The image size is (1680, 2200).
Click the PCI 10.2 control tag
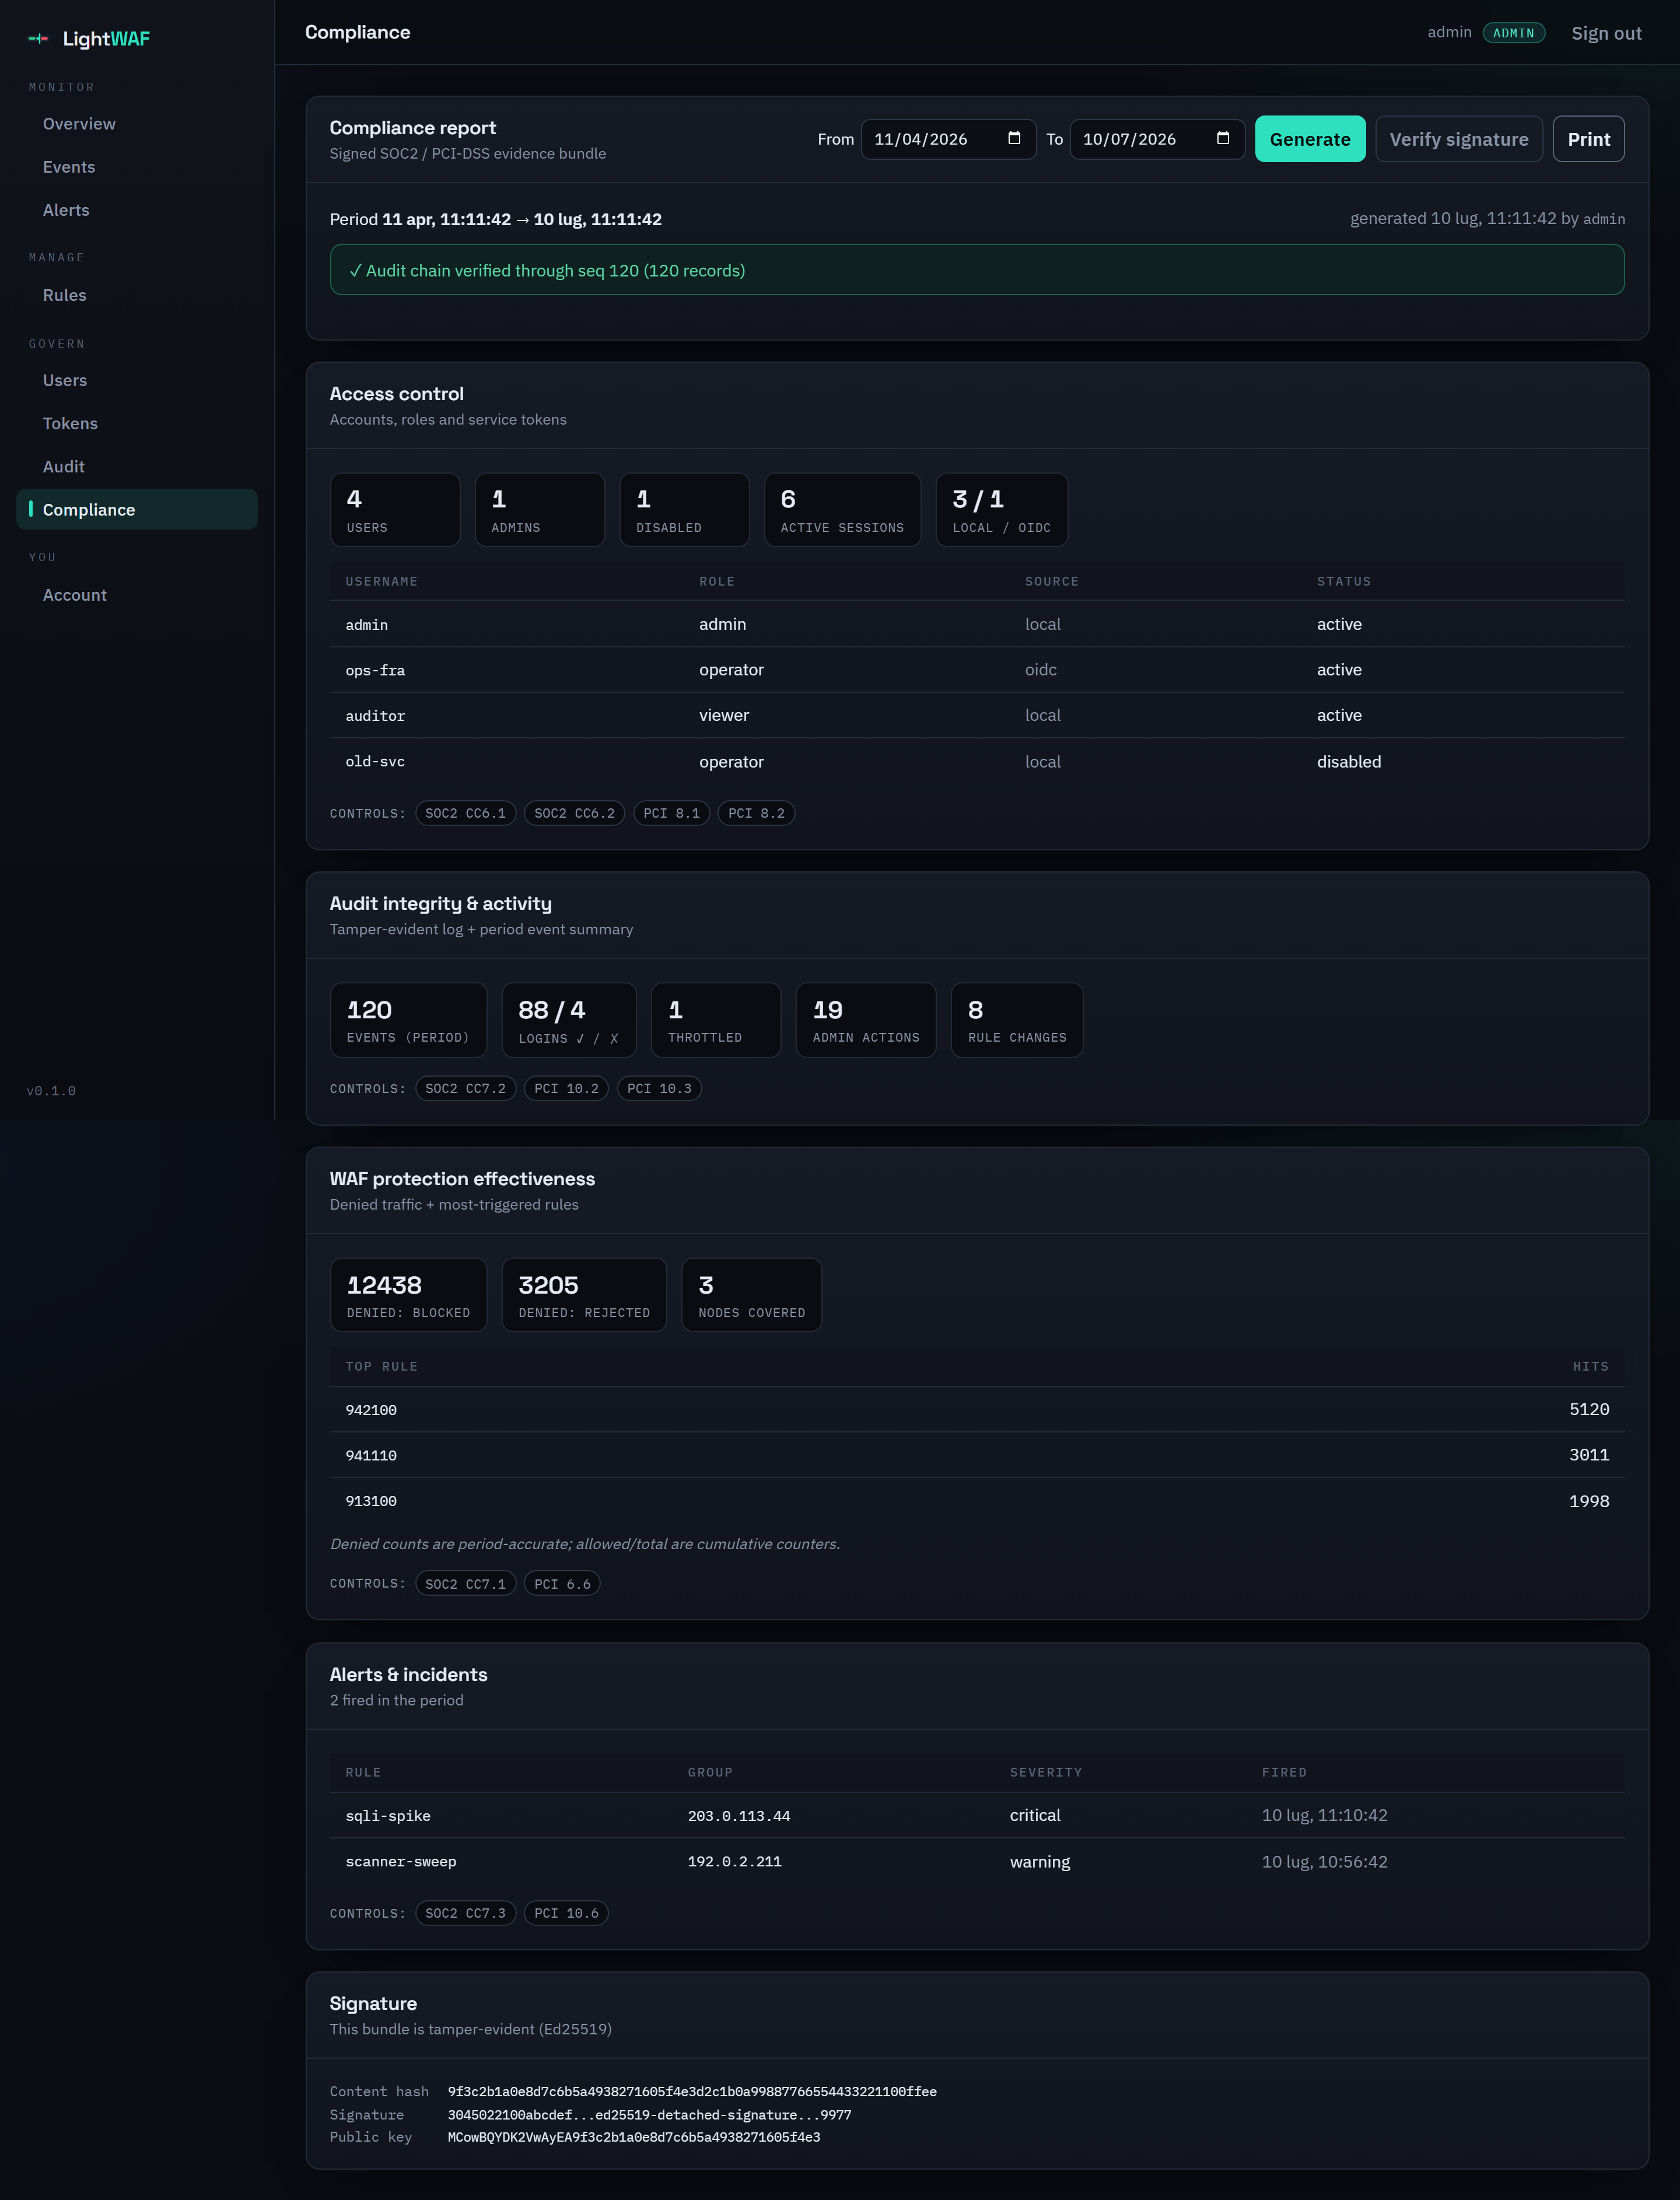tap(566, 1088)
